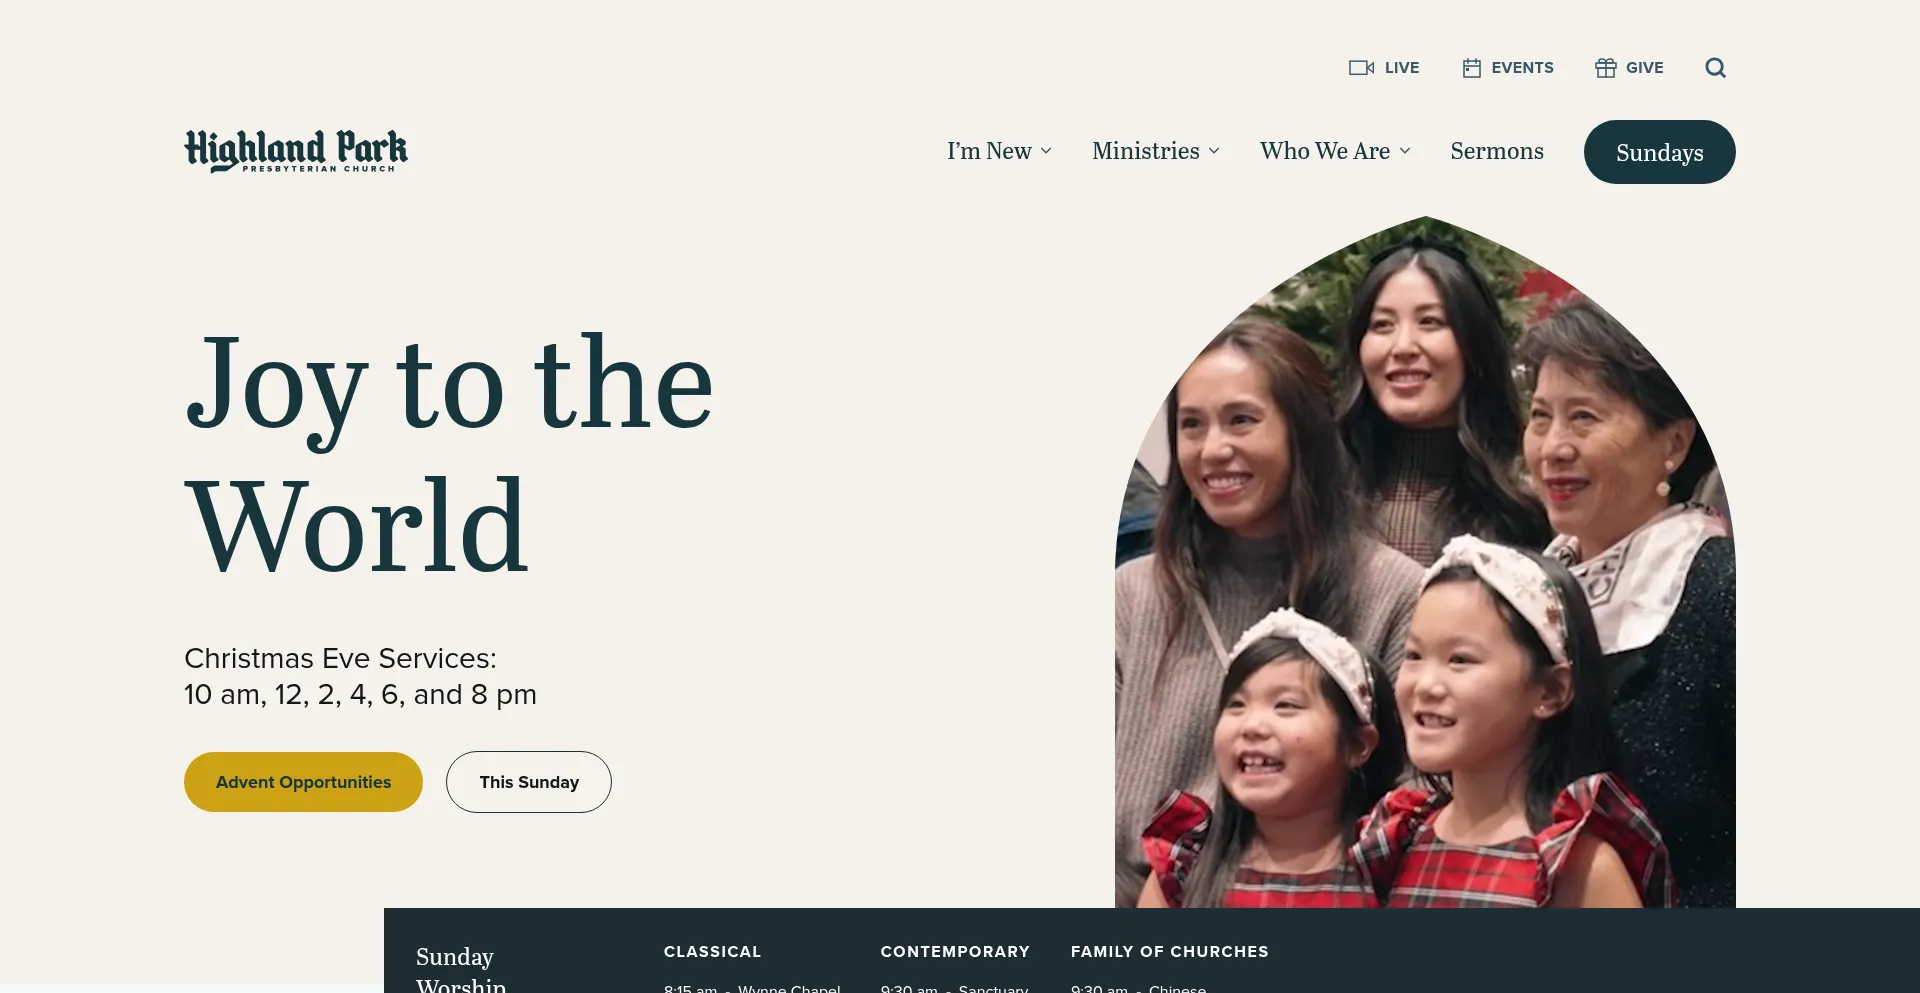Click the This Sunday button
1920x993 pixels.
coord(529,782)
